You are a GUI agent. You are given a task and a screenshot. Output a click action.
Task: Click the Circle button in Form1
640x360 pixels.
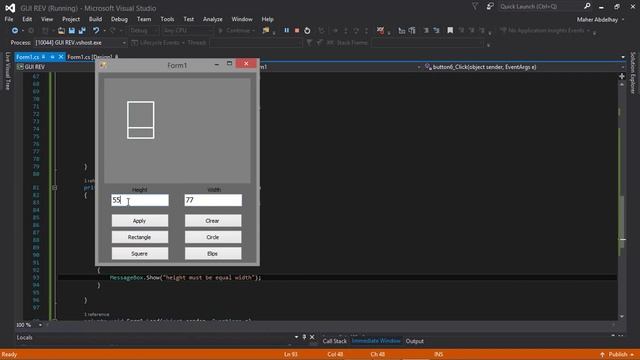pyautogui.click(x=213, y=237)
